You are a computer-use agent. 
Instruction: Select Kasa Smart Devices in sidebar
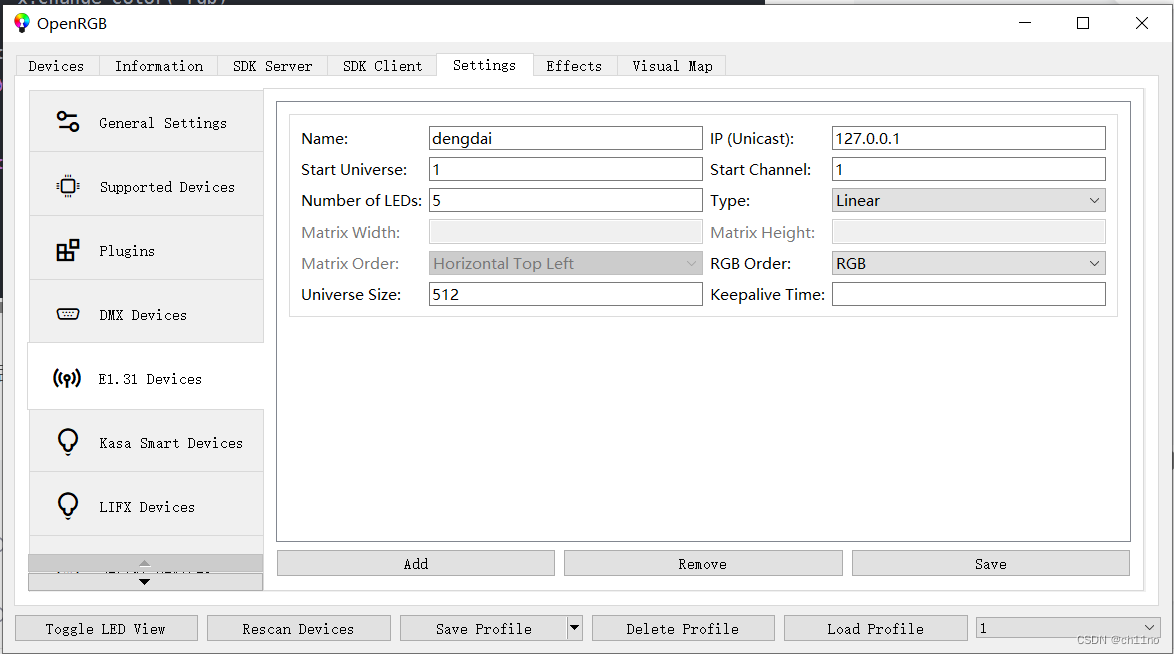[x=146, y=442]
